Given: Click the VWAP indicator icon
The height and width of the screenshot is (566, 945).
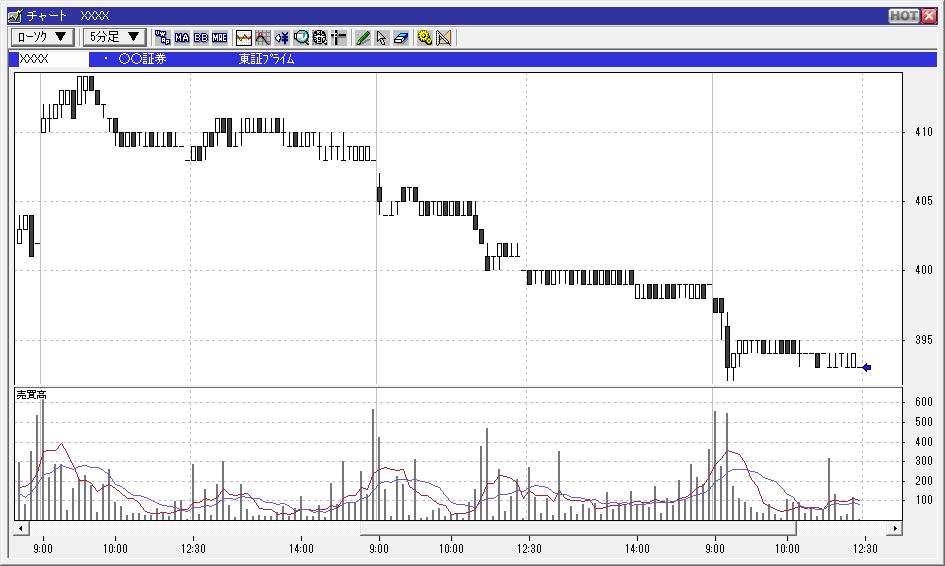Looking at the screenshot, I should pyautogui.click(x=162, y=38).
